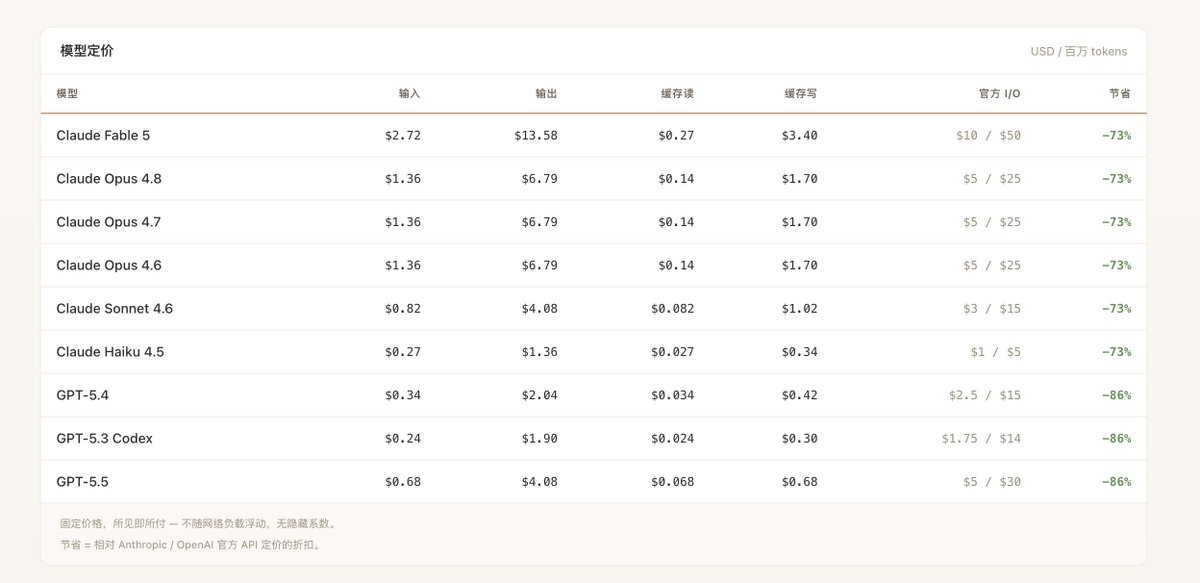Click the 输出 column header
Screen dimensions: 1200x583
click(x=546, y=93)
